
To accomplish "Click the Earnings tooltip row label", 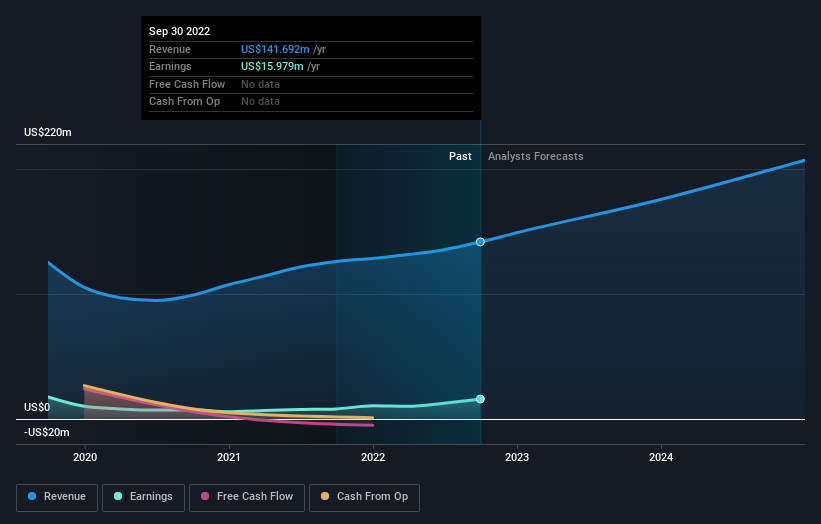I will coord(170,66).
